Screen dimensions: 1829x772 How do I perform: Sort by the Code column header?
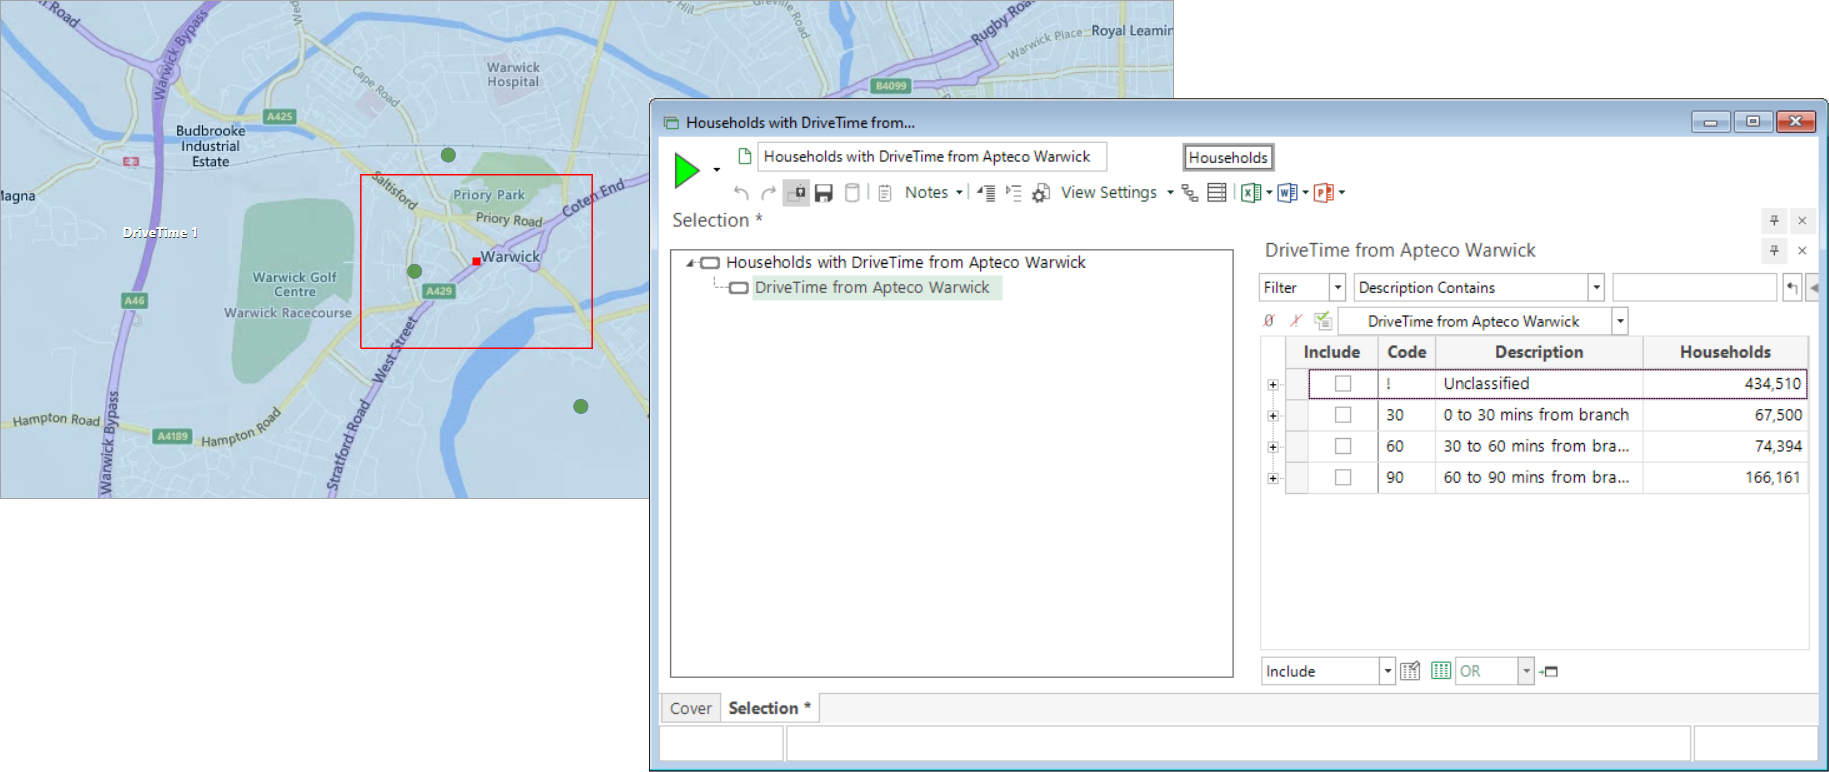pos(1406,352)
